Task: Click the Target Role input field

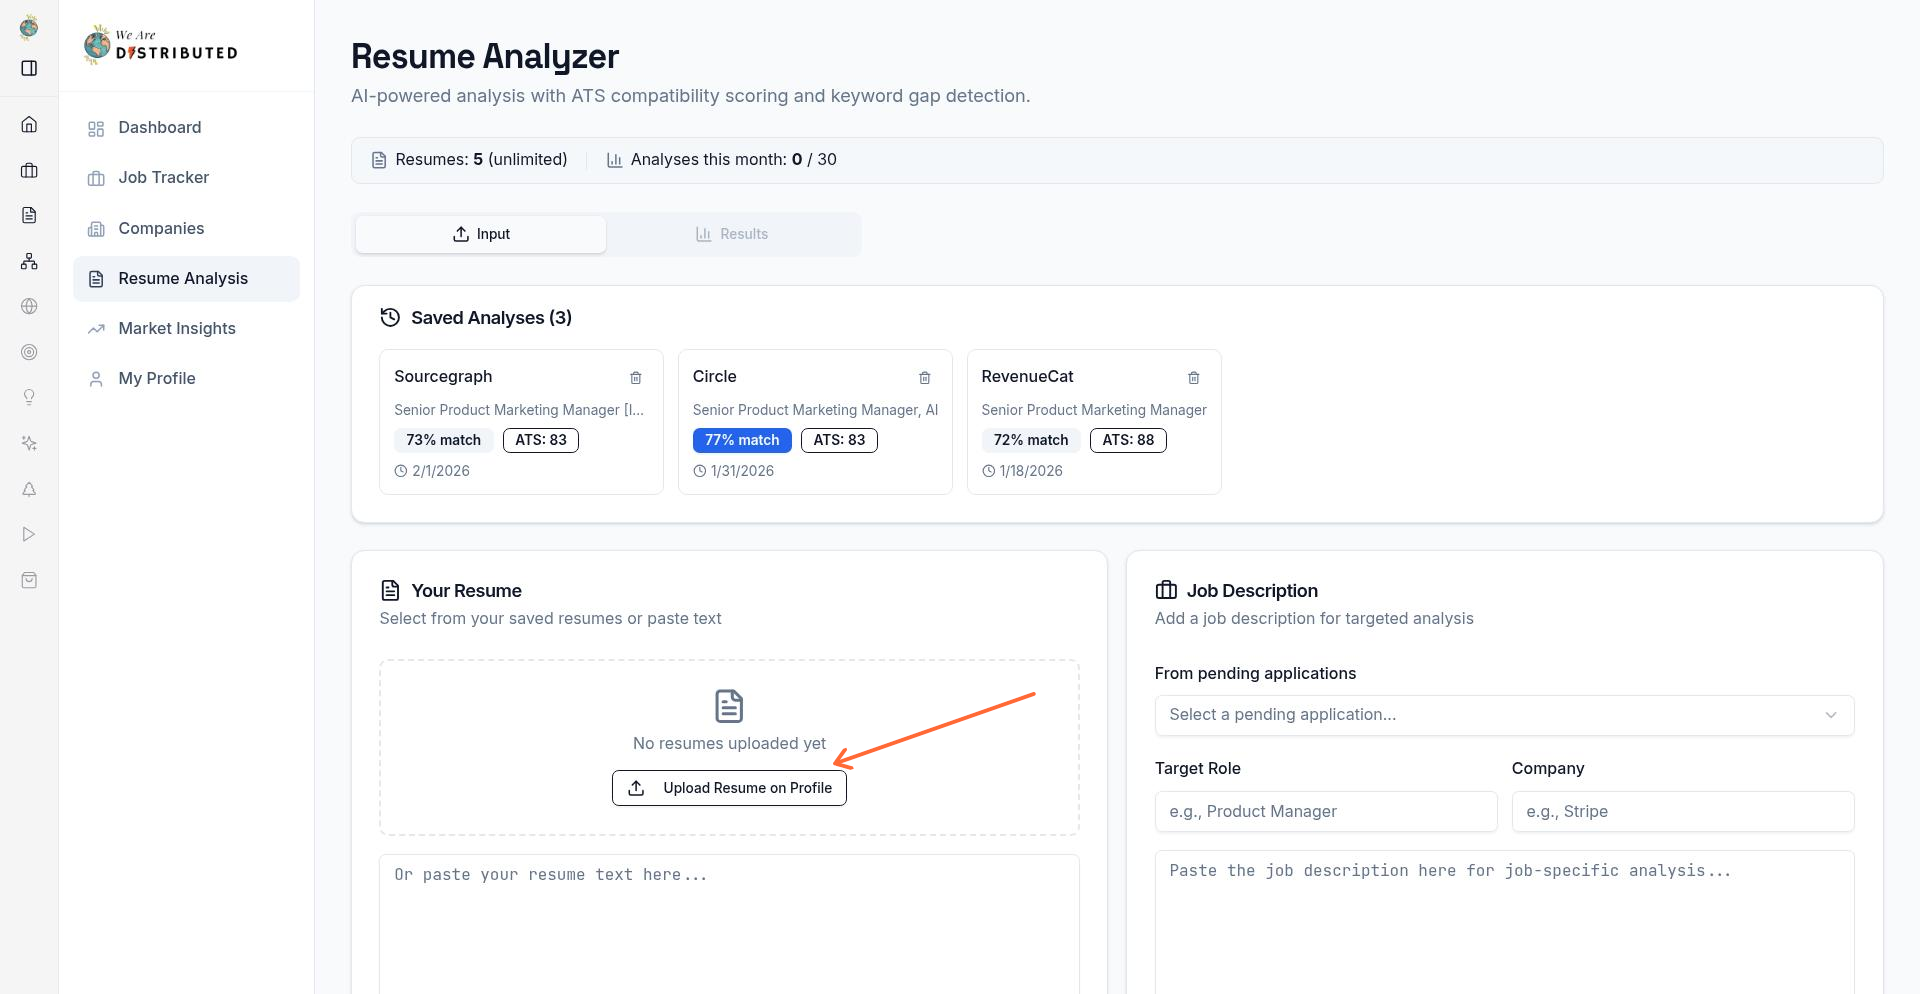Action: 1326,811
